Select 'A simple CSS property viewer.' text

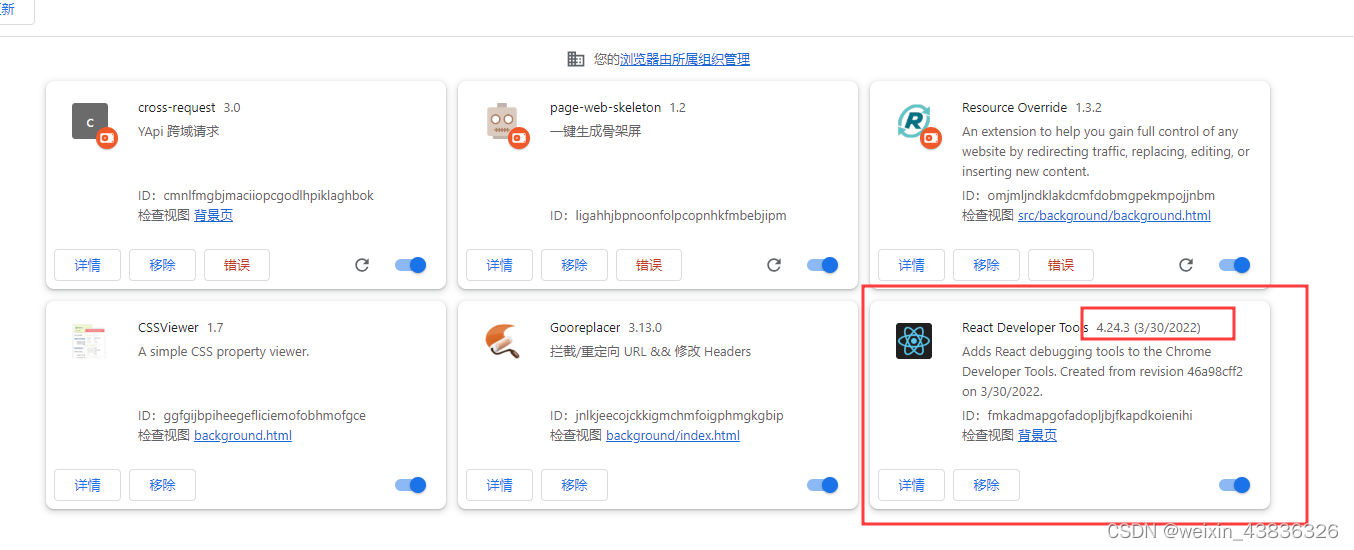[224, 352]
